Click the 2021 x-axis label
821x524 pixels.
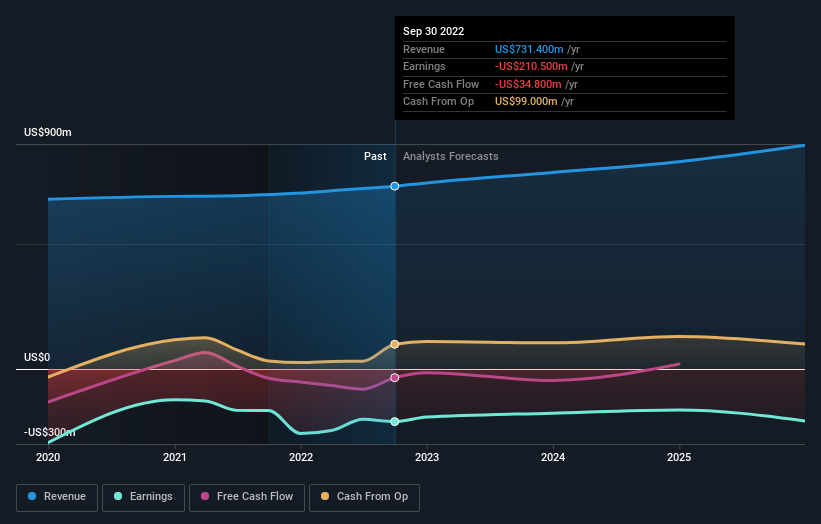coord(174,458)
